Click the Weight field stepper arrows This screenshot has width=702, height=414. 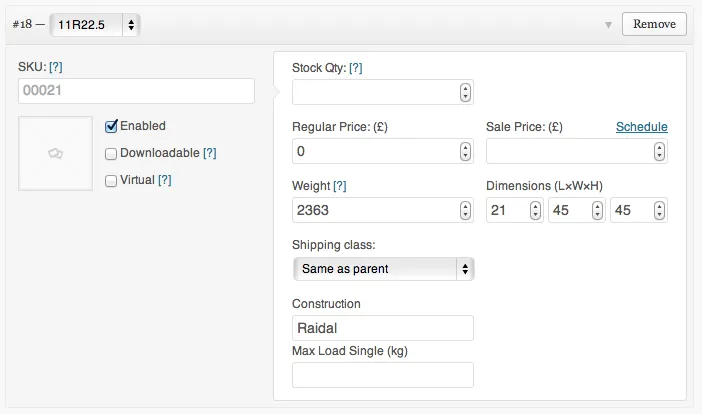465,211
